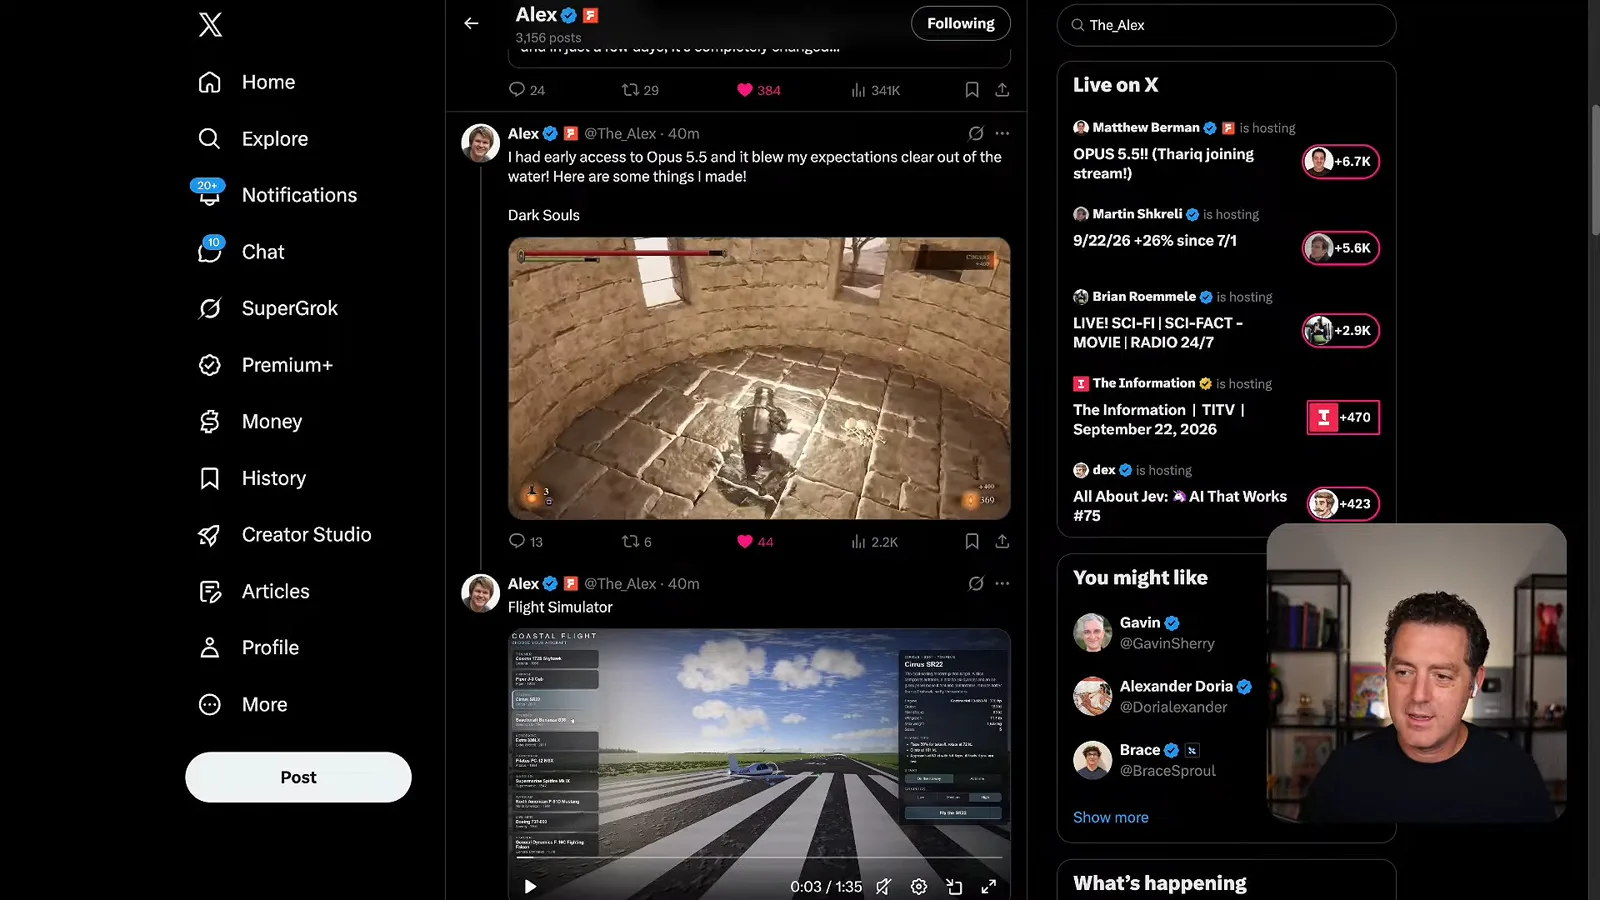Click the search field containing The_Alex
Image resolution: width=1600 pixels, height=900 pixels.
pyautogui.click(x=1226, y=25)
